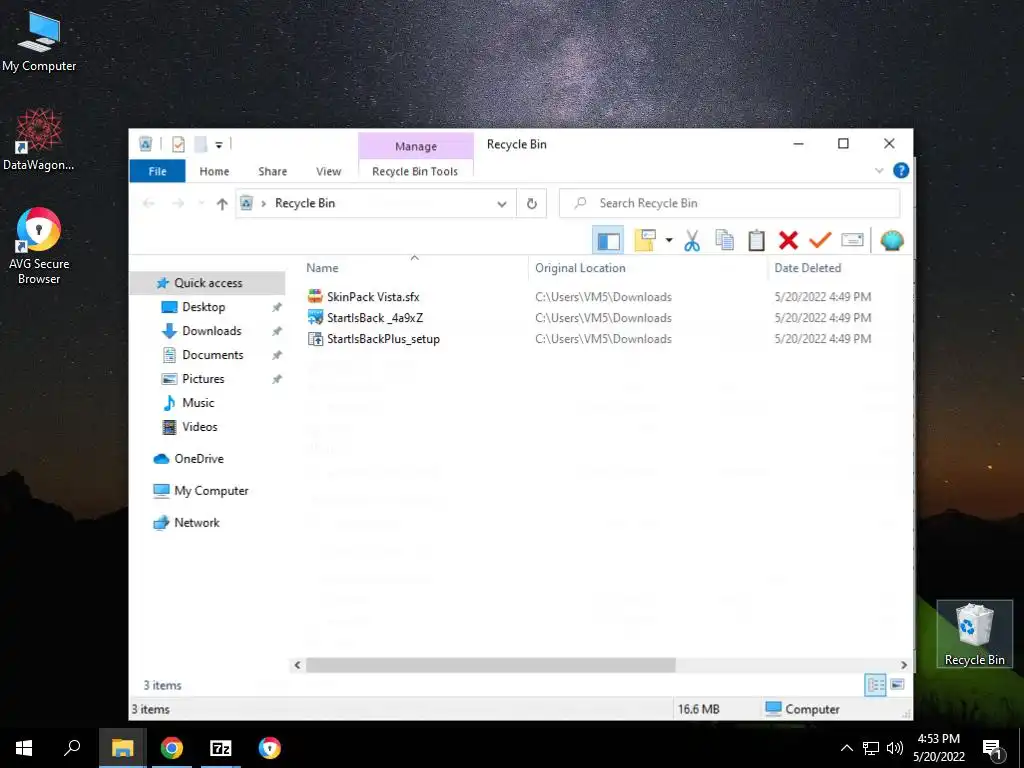Click the Copy toolbar icon
The width and height of the screenshot is (1024, 768).
(724, 240)
